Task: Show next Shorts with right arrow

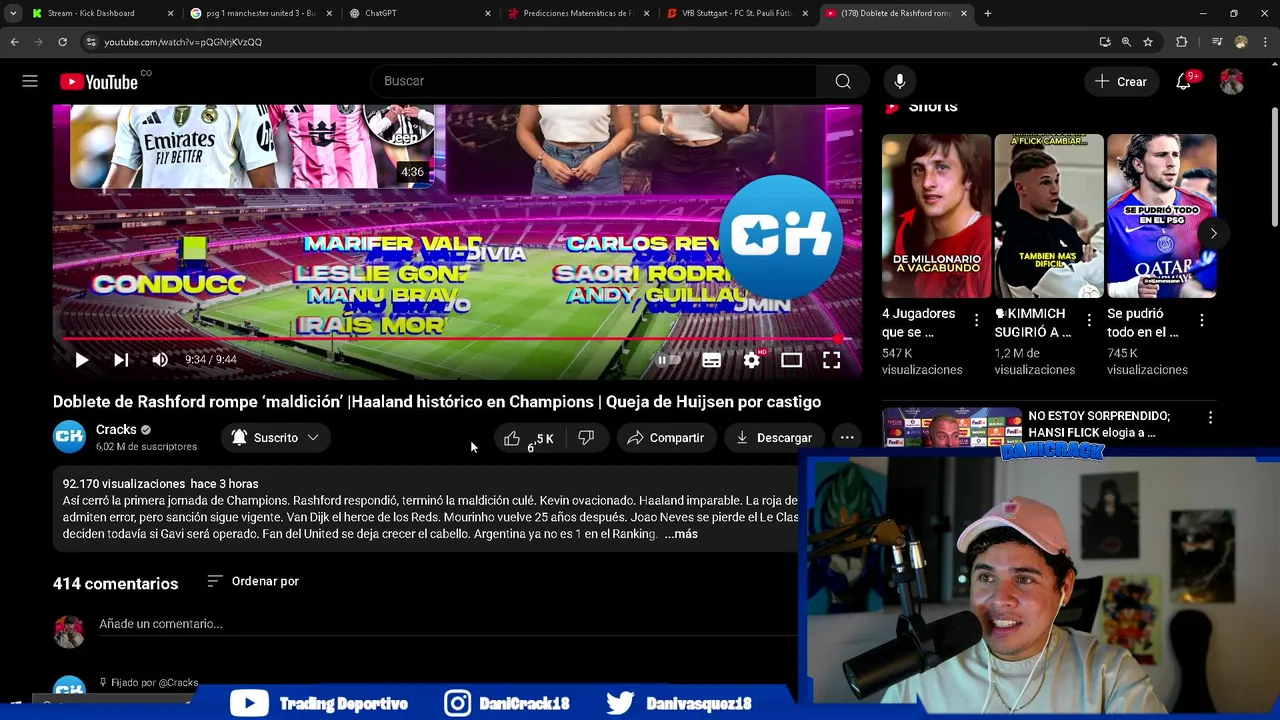Action: tap(1213, 233)
